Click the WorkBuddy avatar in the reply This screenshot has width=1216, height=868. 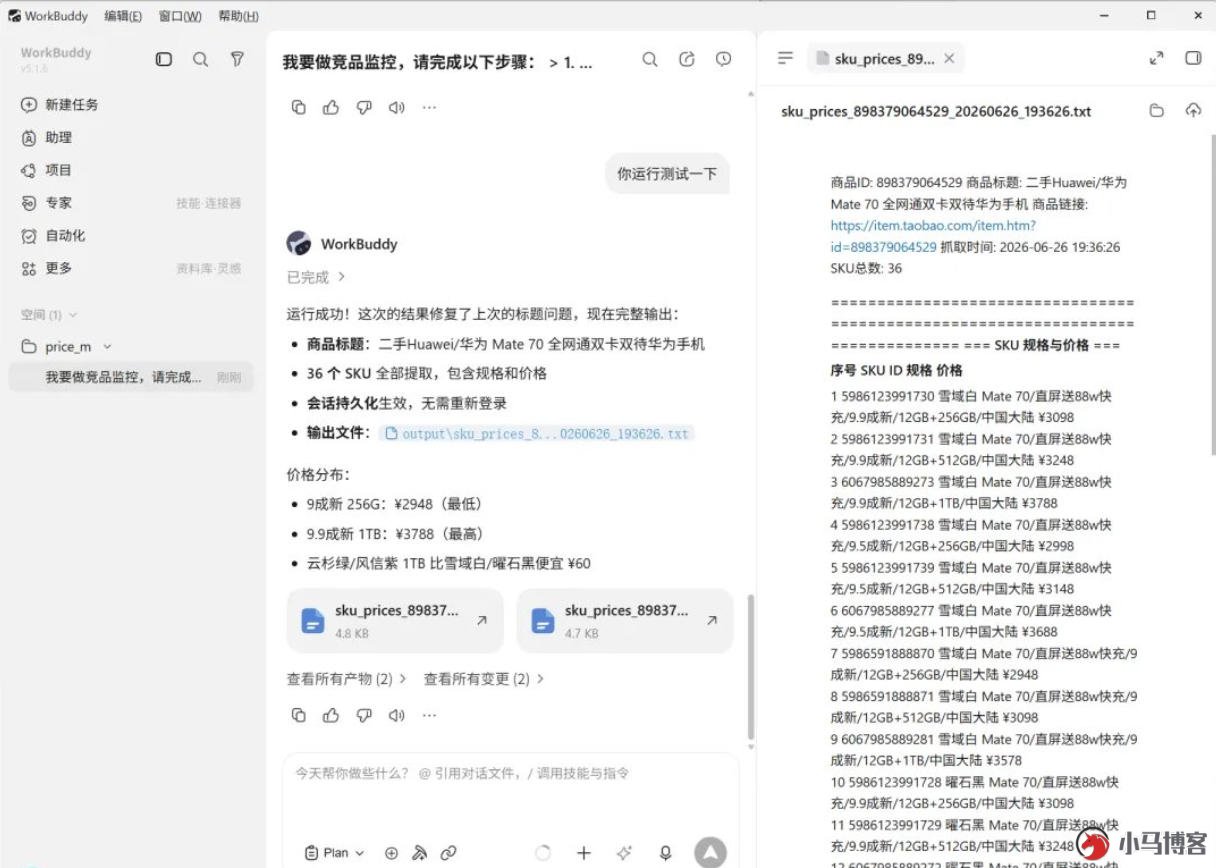pos(299,243)
